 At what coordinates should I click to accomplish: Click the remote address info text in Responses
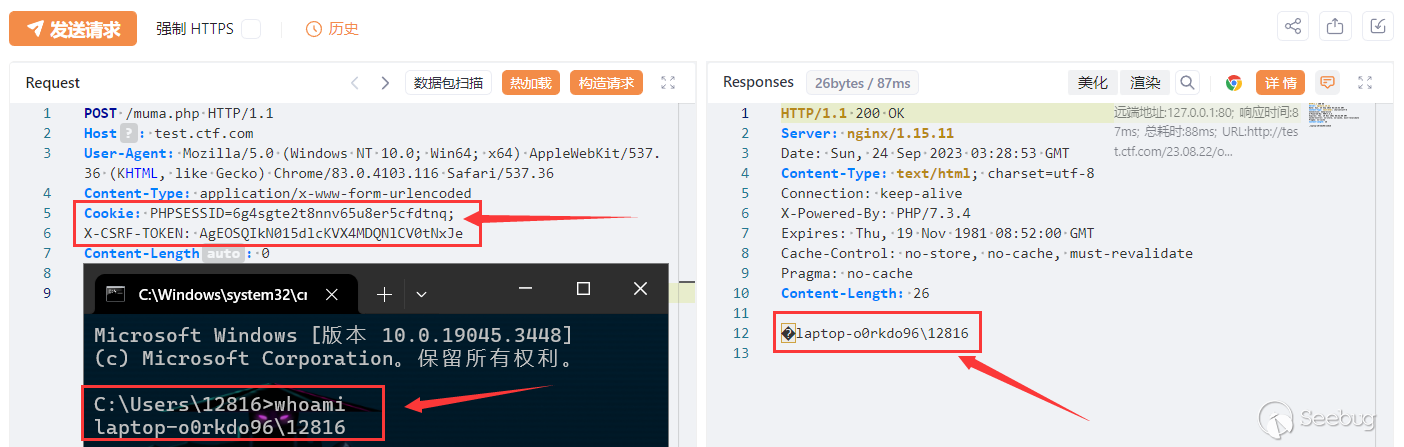[1207, 133]
